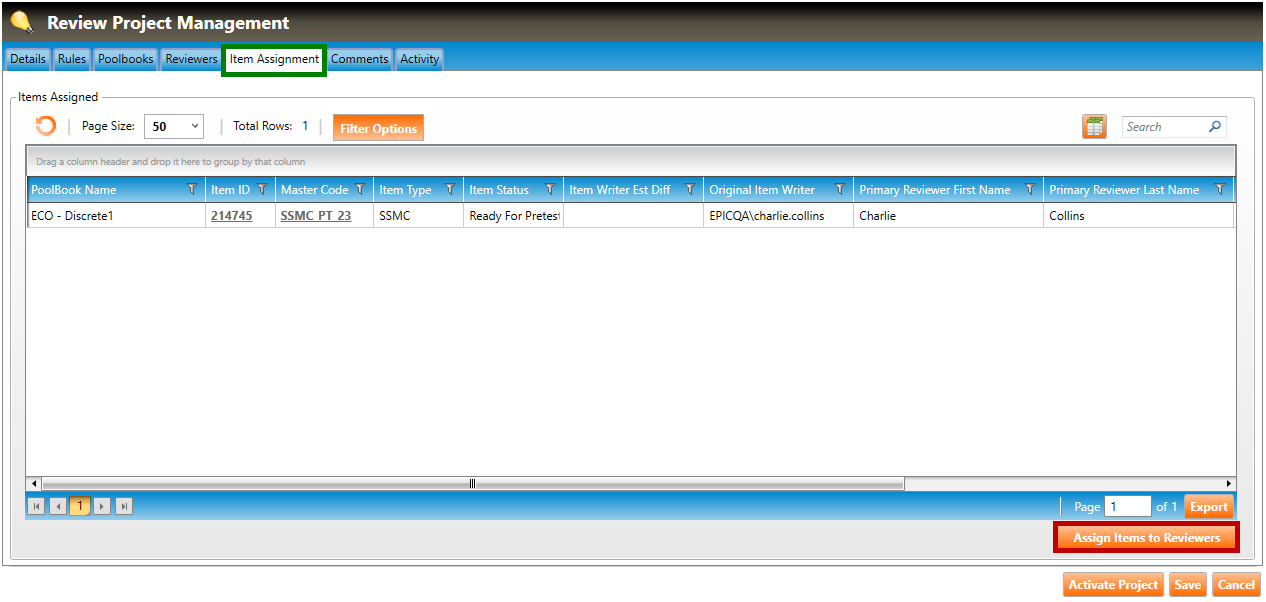Click the spreadsheet column chooser icon
Image resolution: width=1266 pixels, height=602 pixels.
point(1094,127)
